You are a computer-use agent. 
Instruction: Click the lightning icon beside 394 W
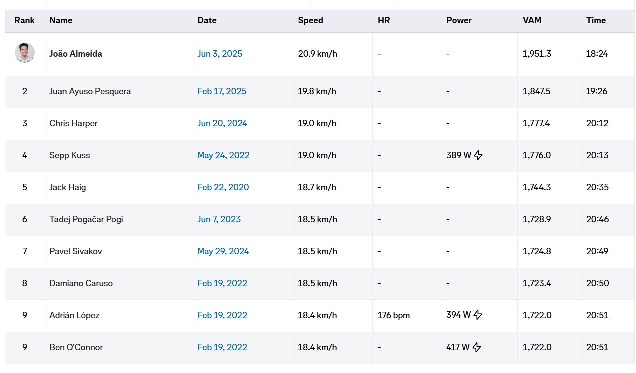click(478, 315)
